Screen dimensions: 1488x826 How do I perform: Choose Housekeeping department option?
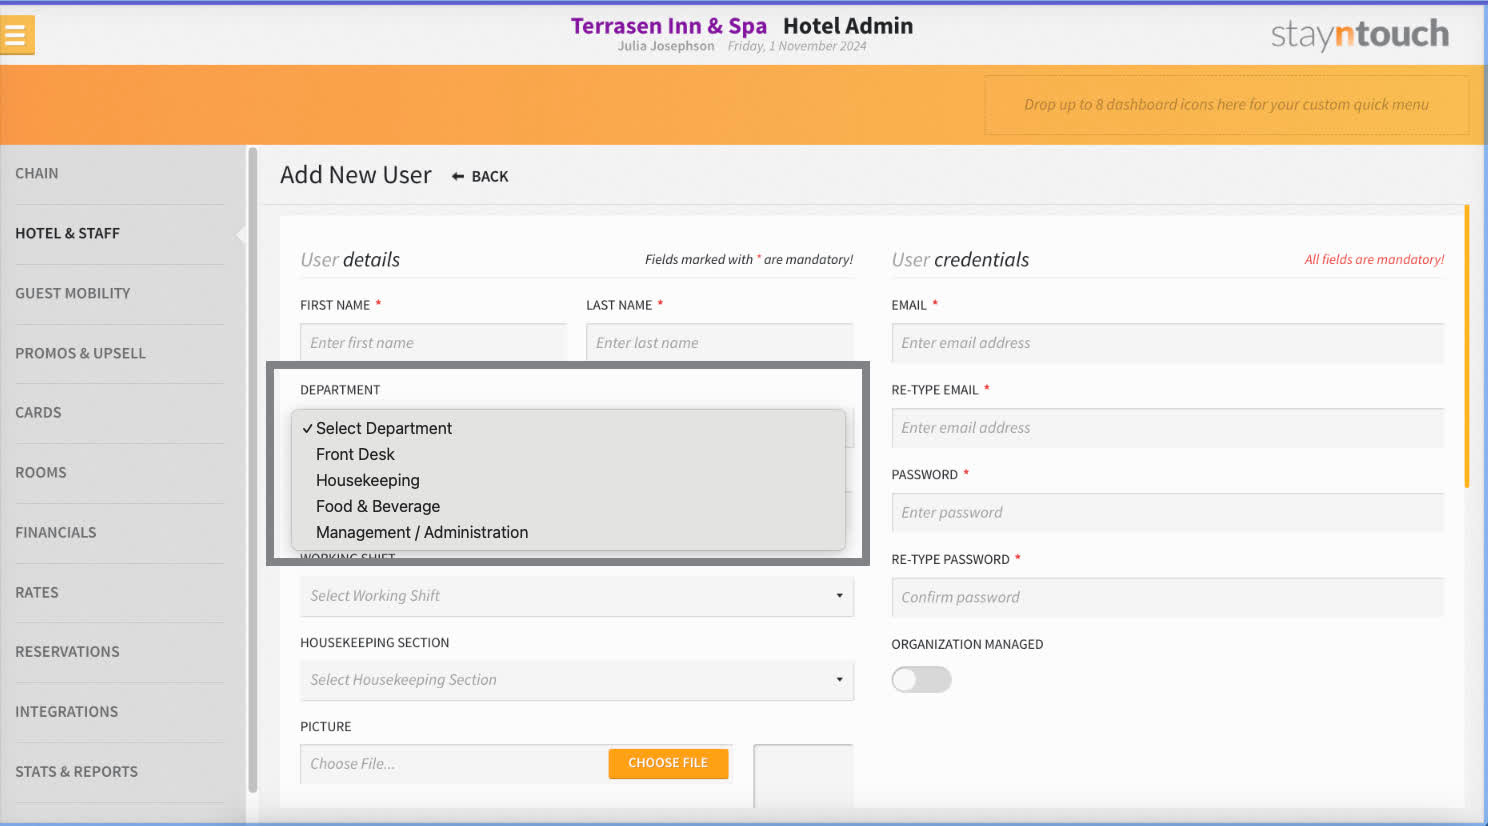568,480
